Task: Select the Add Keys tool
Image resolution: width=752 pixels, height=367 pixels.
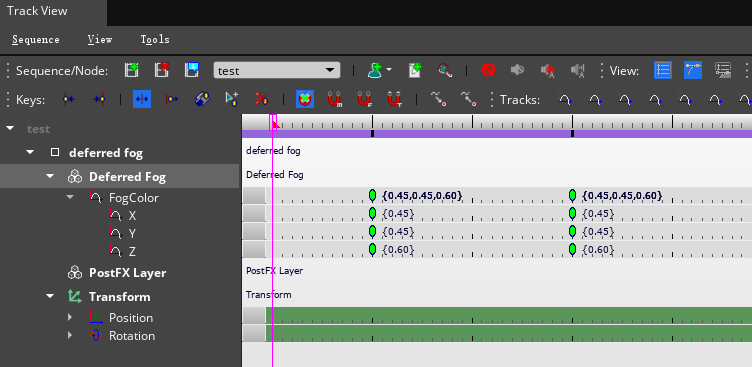Action: [x=232, y=99]
